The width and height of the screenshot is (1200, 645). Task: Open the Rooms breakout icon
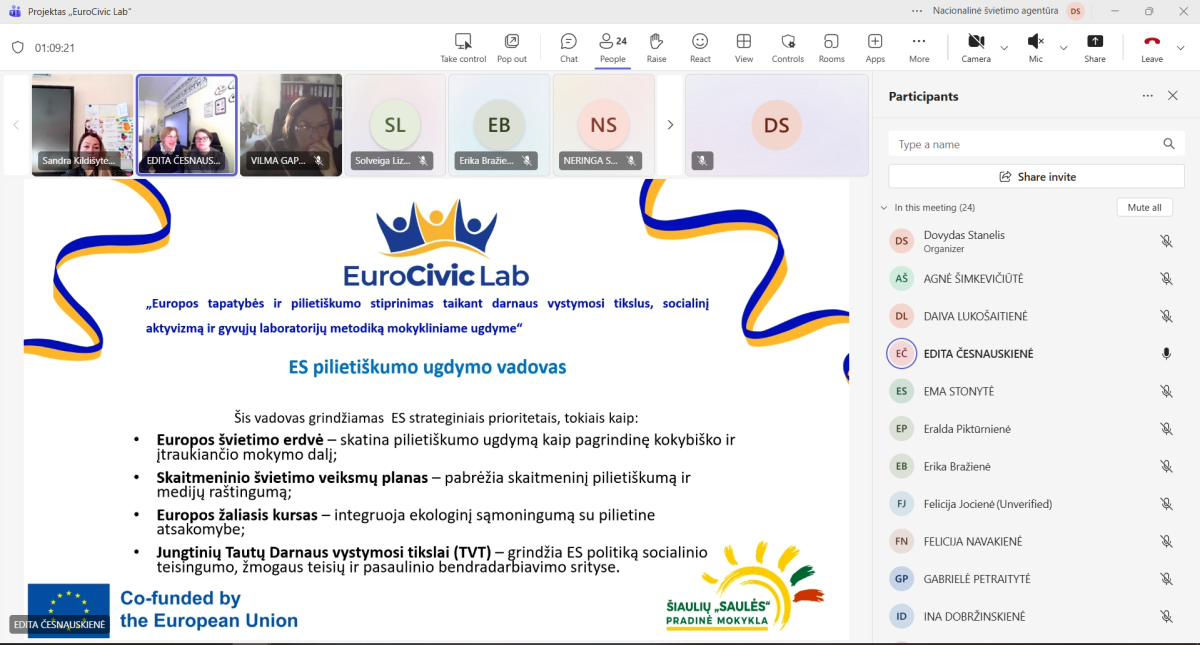point(831,47)
